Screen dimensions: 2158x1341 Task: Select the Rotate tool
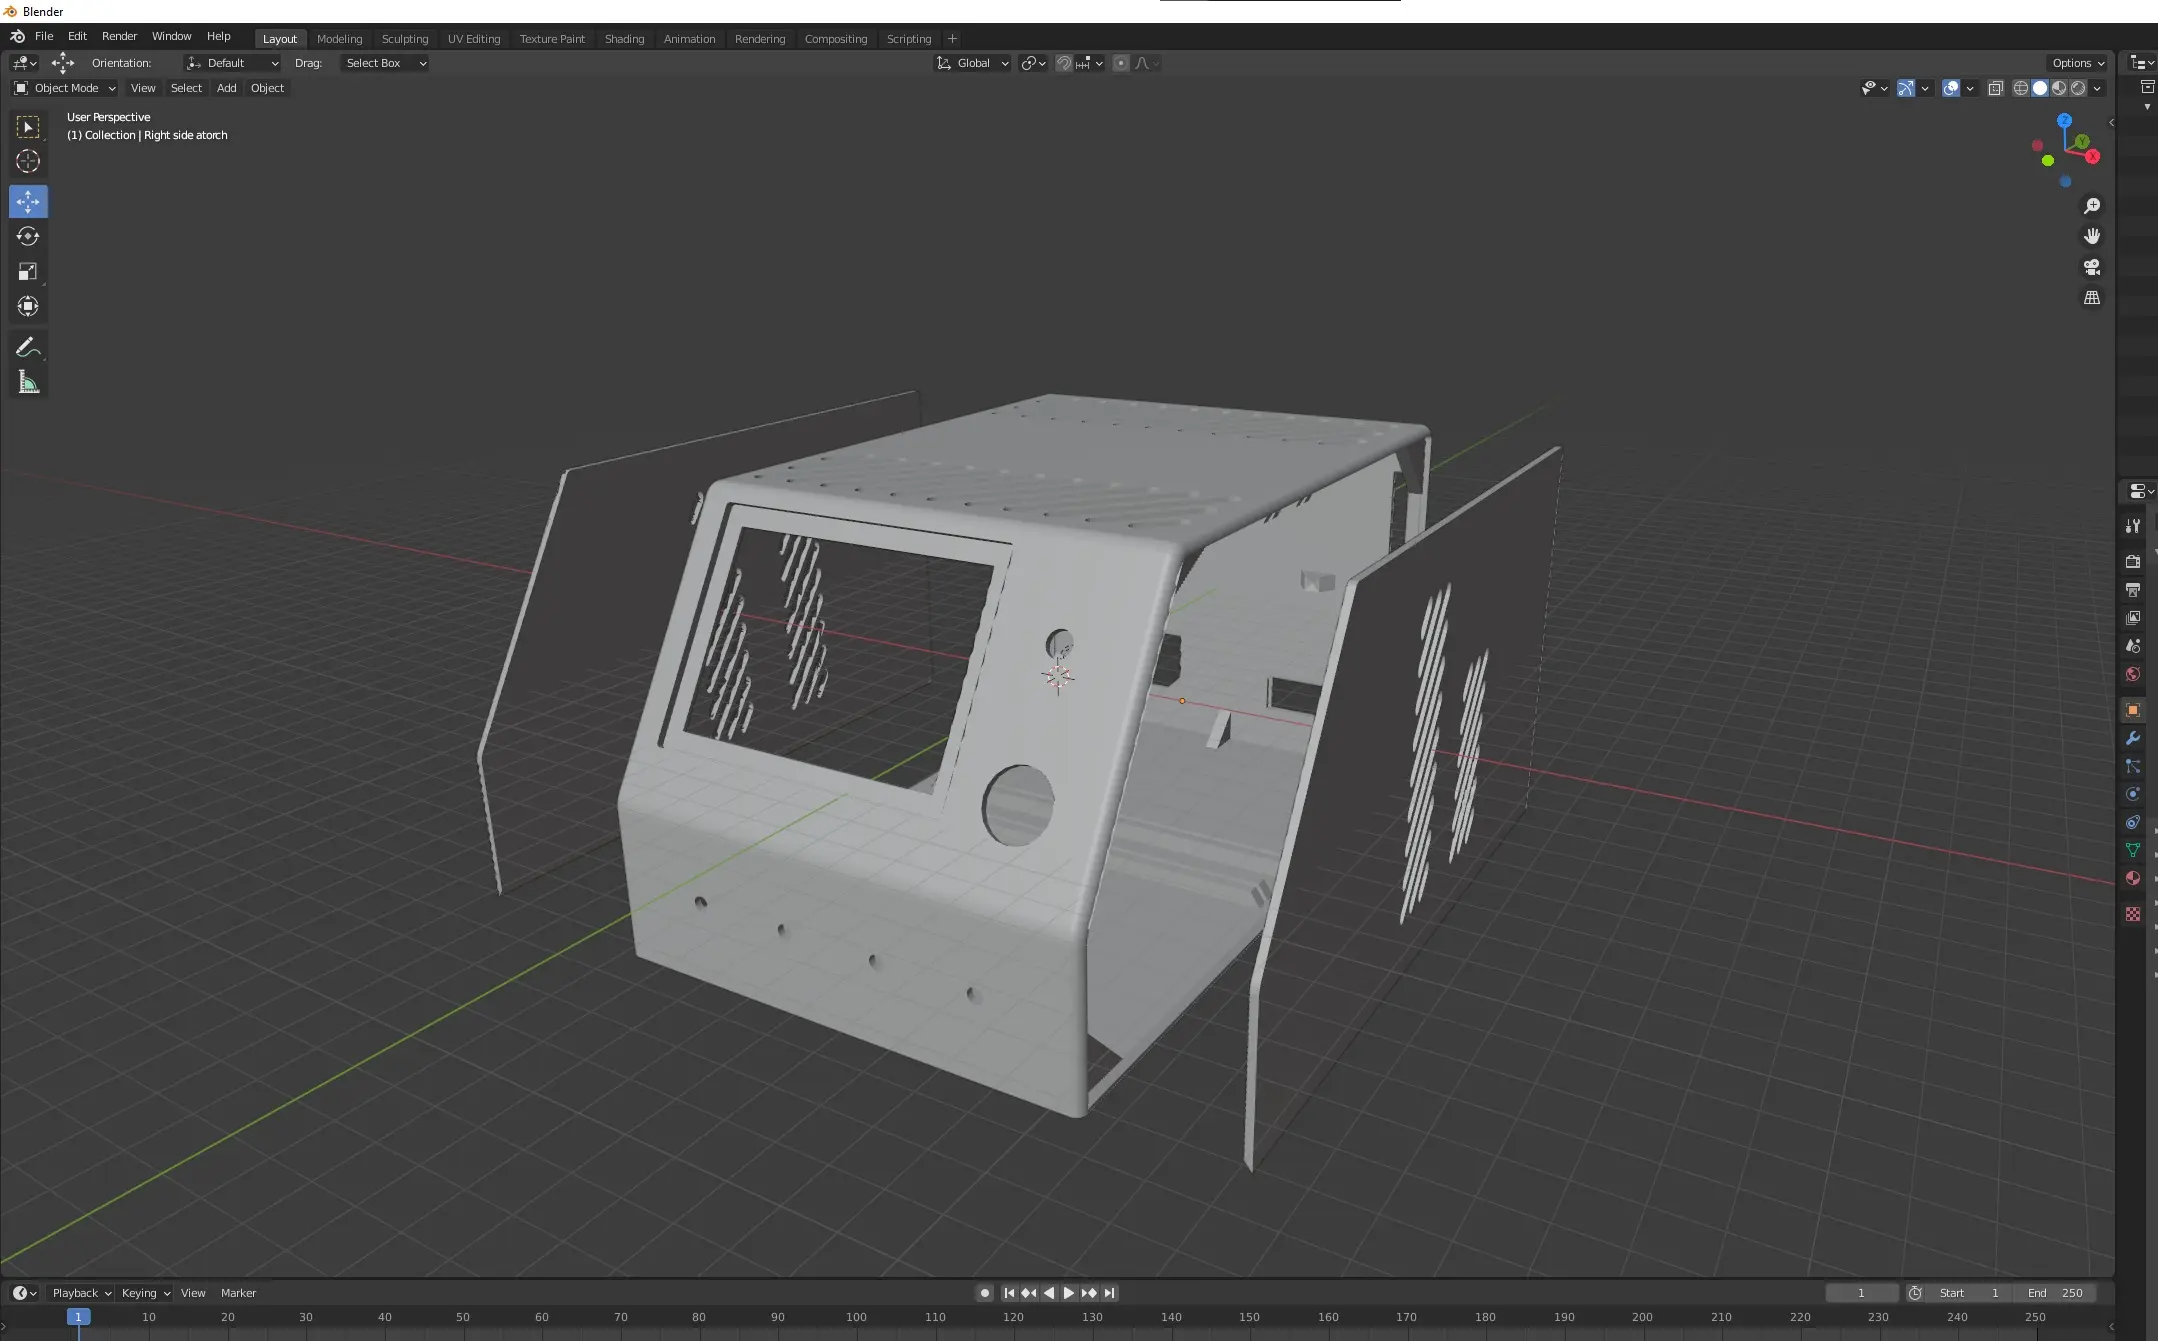(x=28, y=237)
